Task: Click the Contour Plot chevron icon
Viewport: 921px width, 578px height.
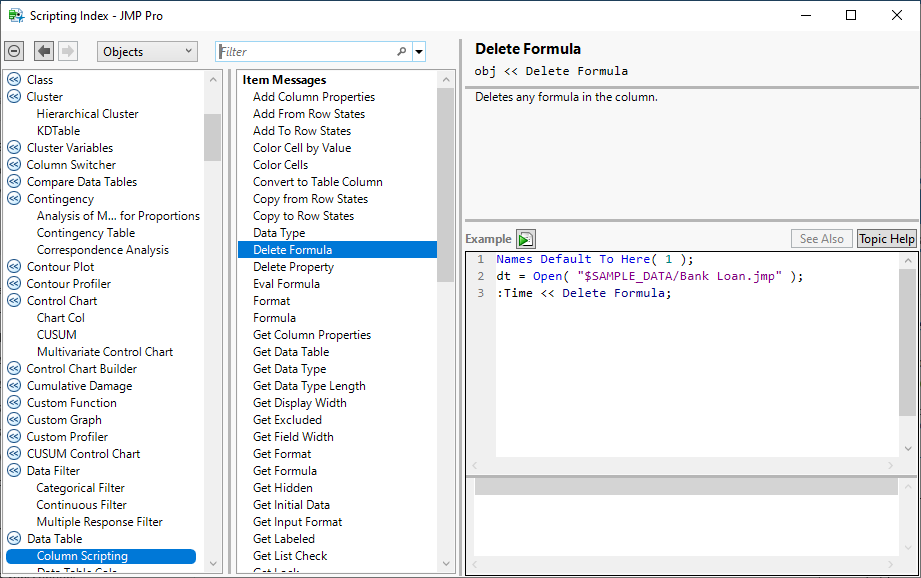Action: tap(14, 267)
